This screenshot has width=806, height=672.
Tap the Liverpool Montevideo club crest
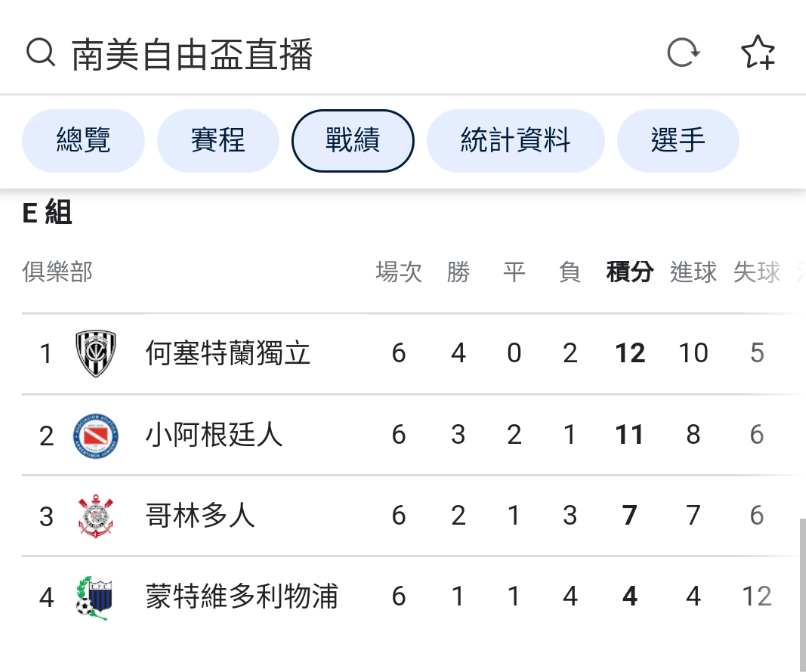click(x=96, y=597)
